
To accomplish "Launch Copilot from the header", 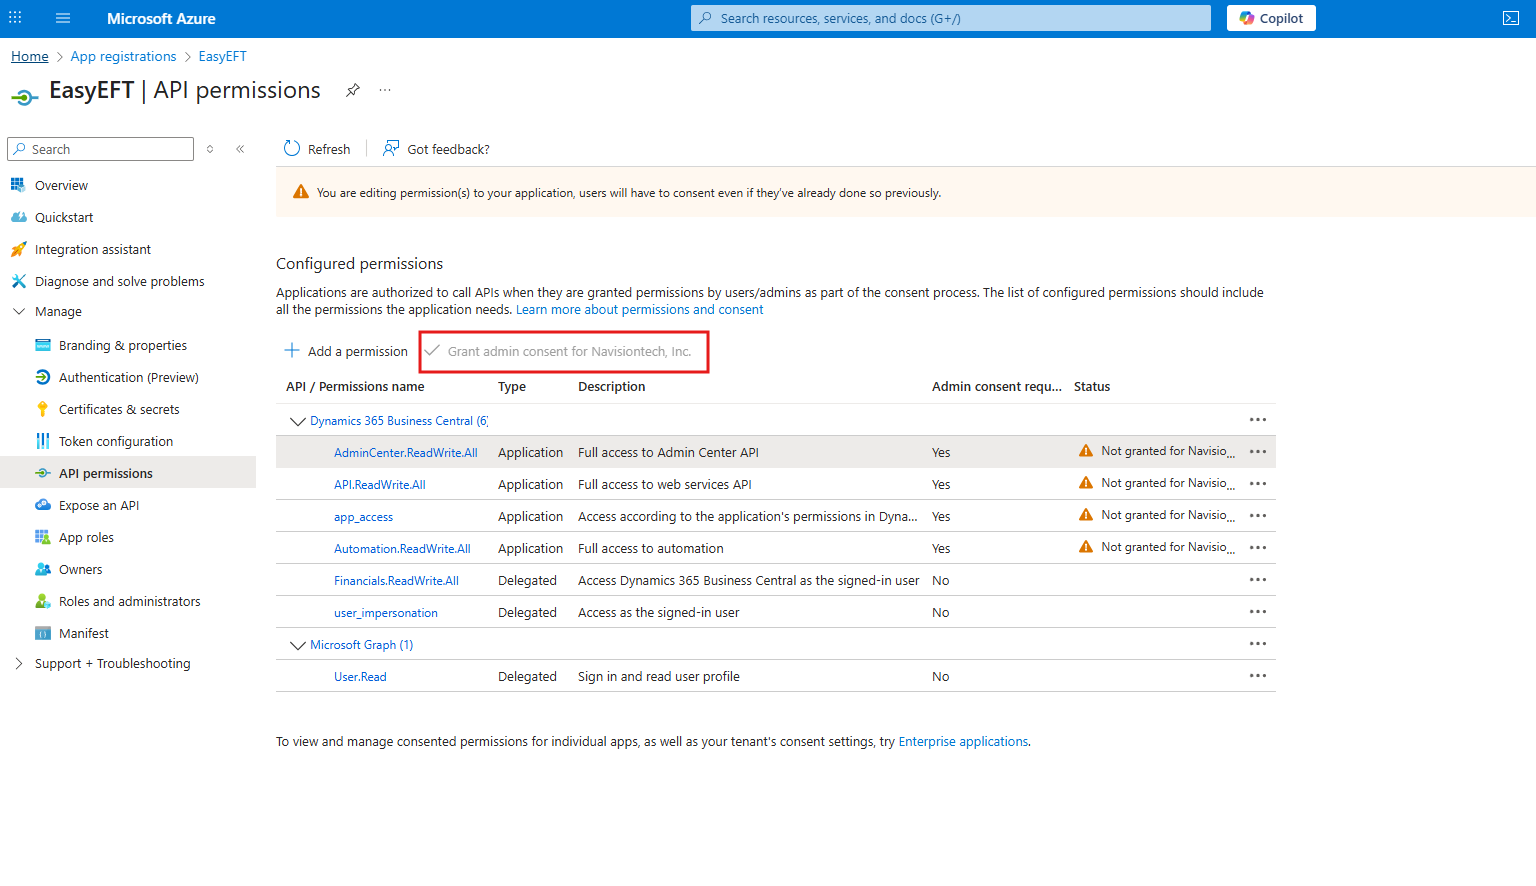I will point(1271,18).
